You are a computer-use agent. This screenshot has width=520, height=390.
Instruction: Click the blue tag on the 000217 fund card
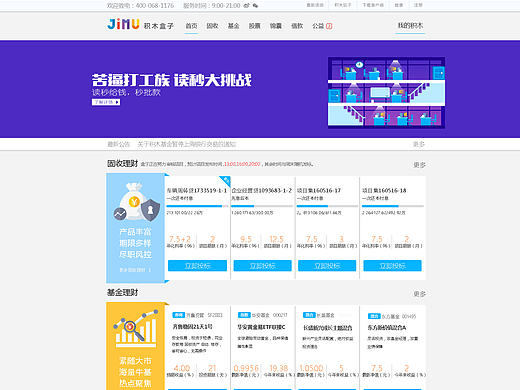coord(244,315)
